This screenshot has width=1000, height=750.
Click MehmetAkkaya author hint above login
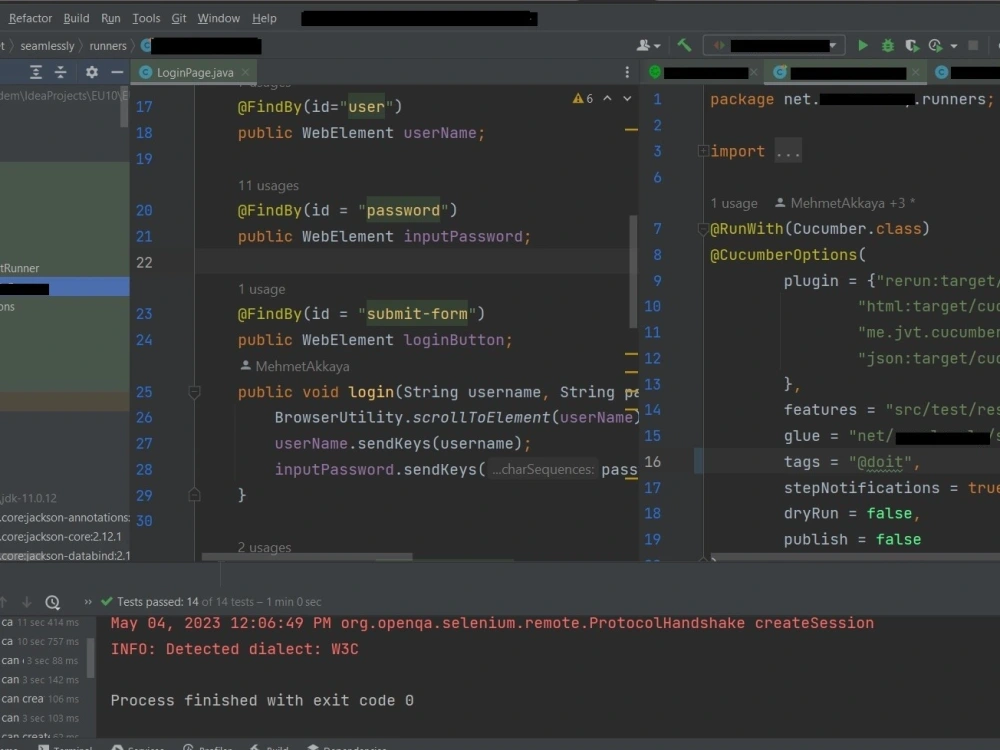point(295,367)
